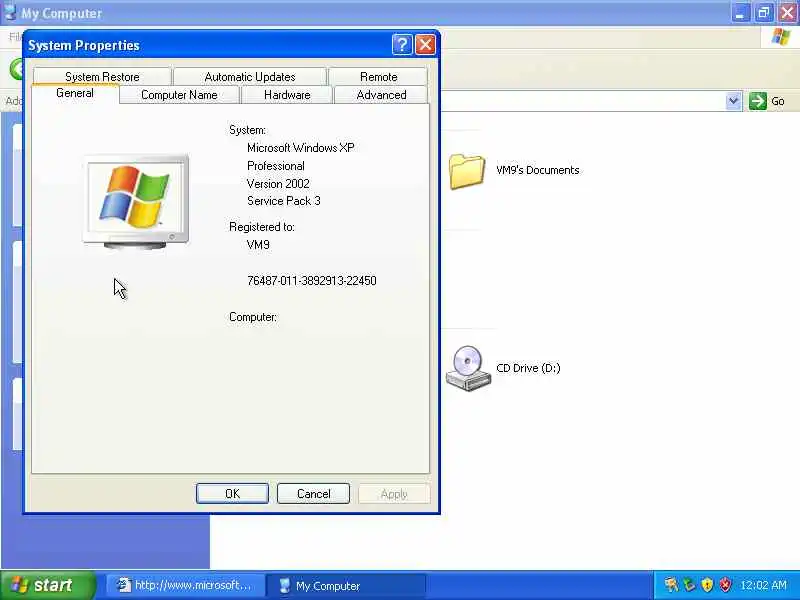Go to the Advanced tab
The width and height of the screenshot is (800, 600).
point(381,95)
